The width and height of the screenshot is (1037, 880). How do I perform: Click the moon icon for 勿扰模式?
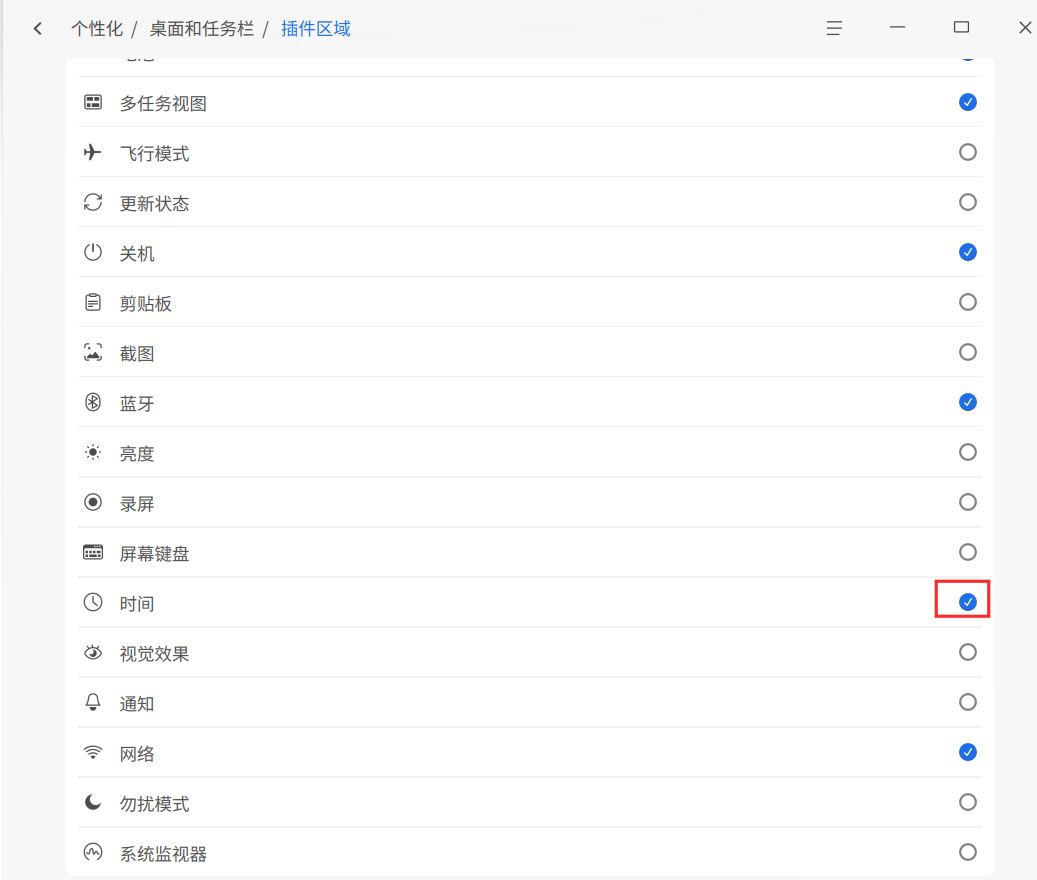tap(93, 803)
